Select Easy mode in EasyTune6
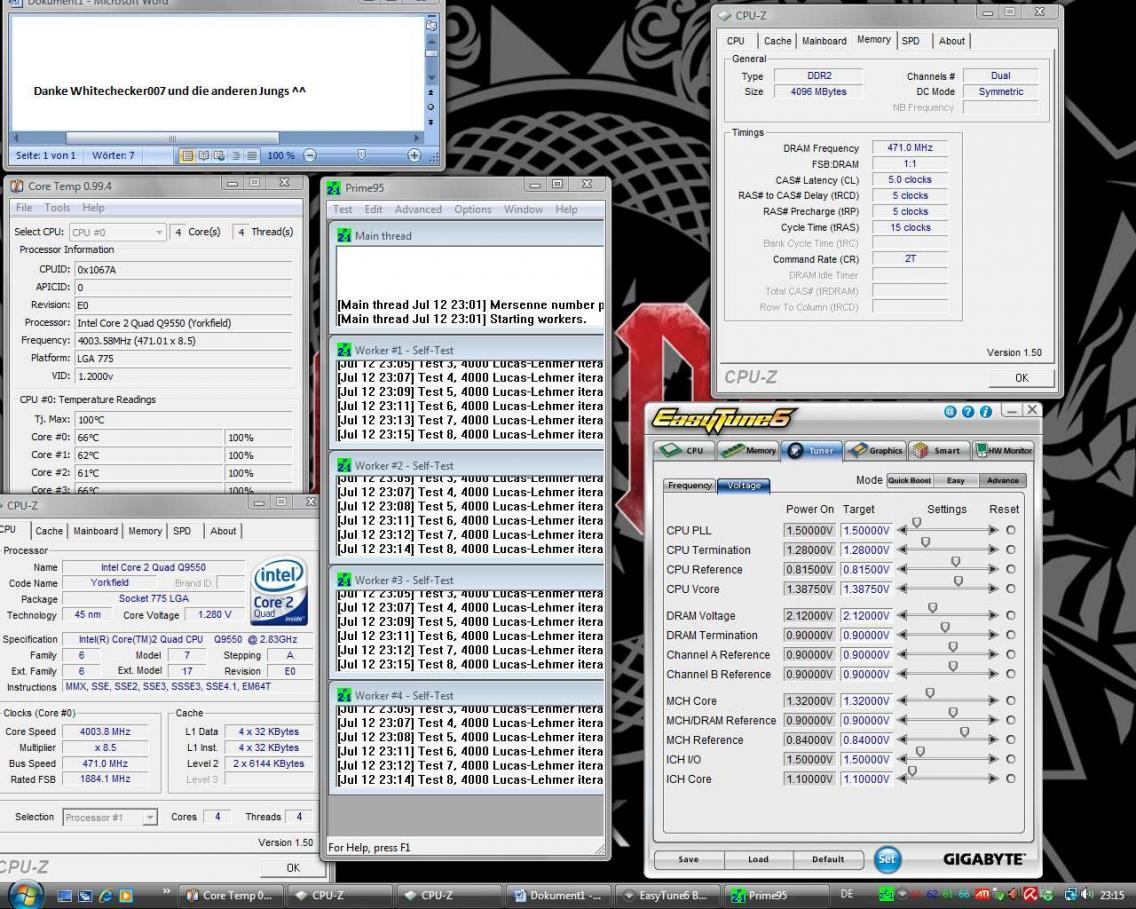1136x909 pixels. tap(956, 480)
